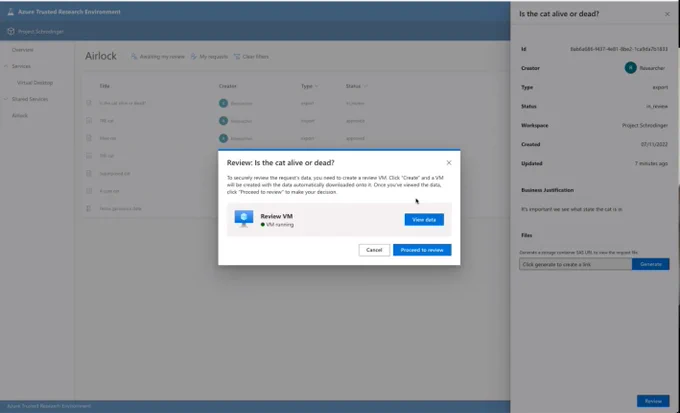Click the footer Azure Trusted Research Environment text
680x413 pixels.
pos(49,406)
